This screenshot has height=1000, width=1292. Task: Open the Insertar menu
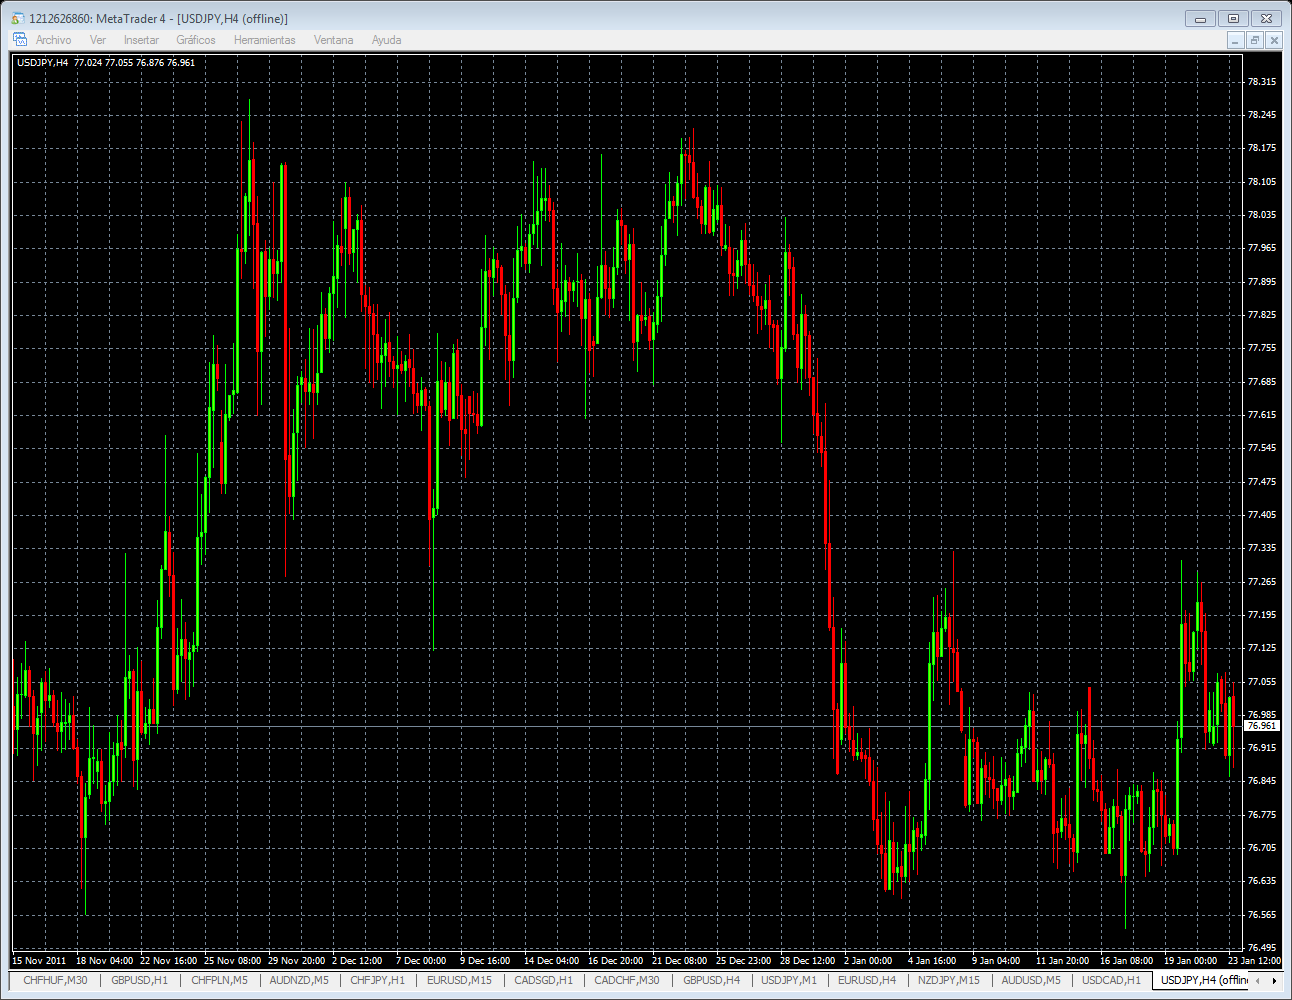point(141,40)
